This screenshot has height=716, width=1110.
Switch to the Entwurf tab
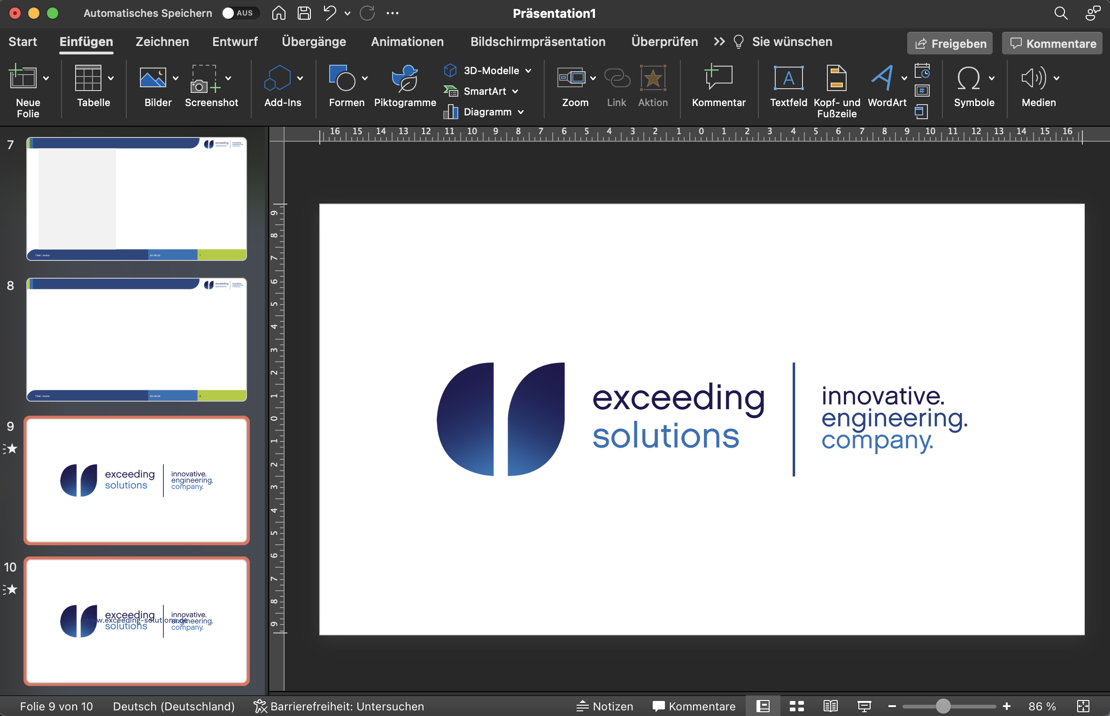[x=235, y=42]
